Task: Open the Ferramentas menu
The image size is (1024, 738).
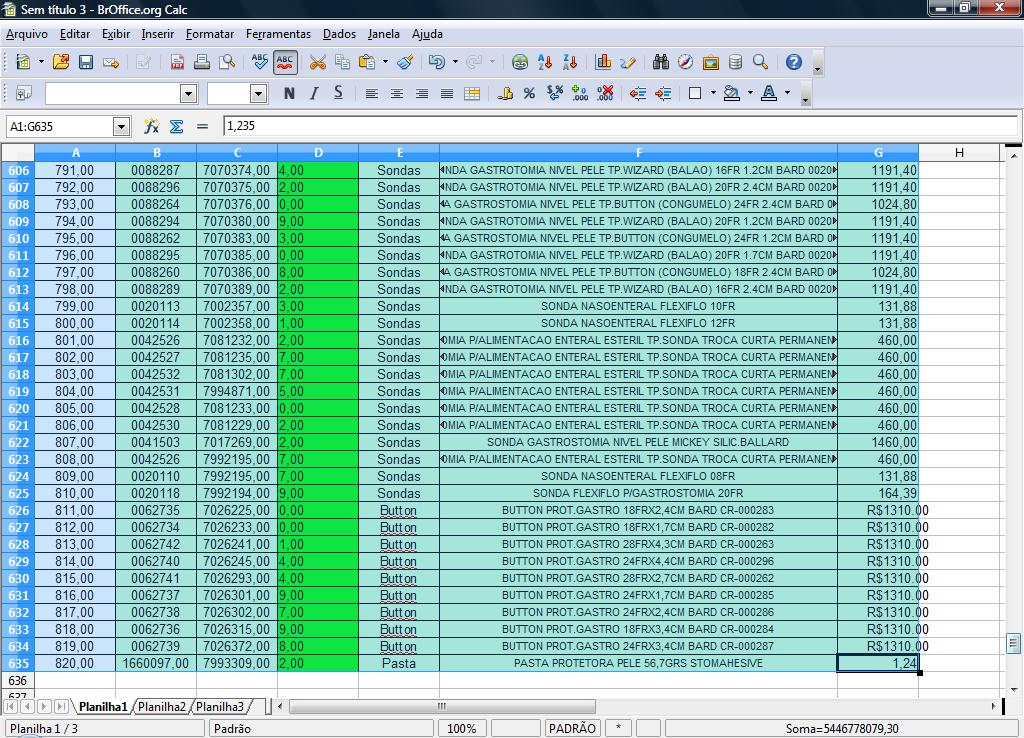Action: 278,34
